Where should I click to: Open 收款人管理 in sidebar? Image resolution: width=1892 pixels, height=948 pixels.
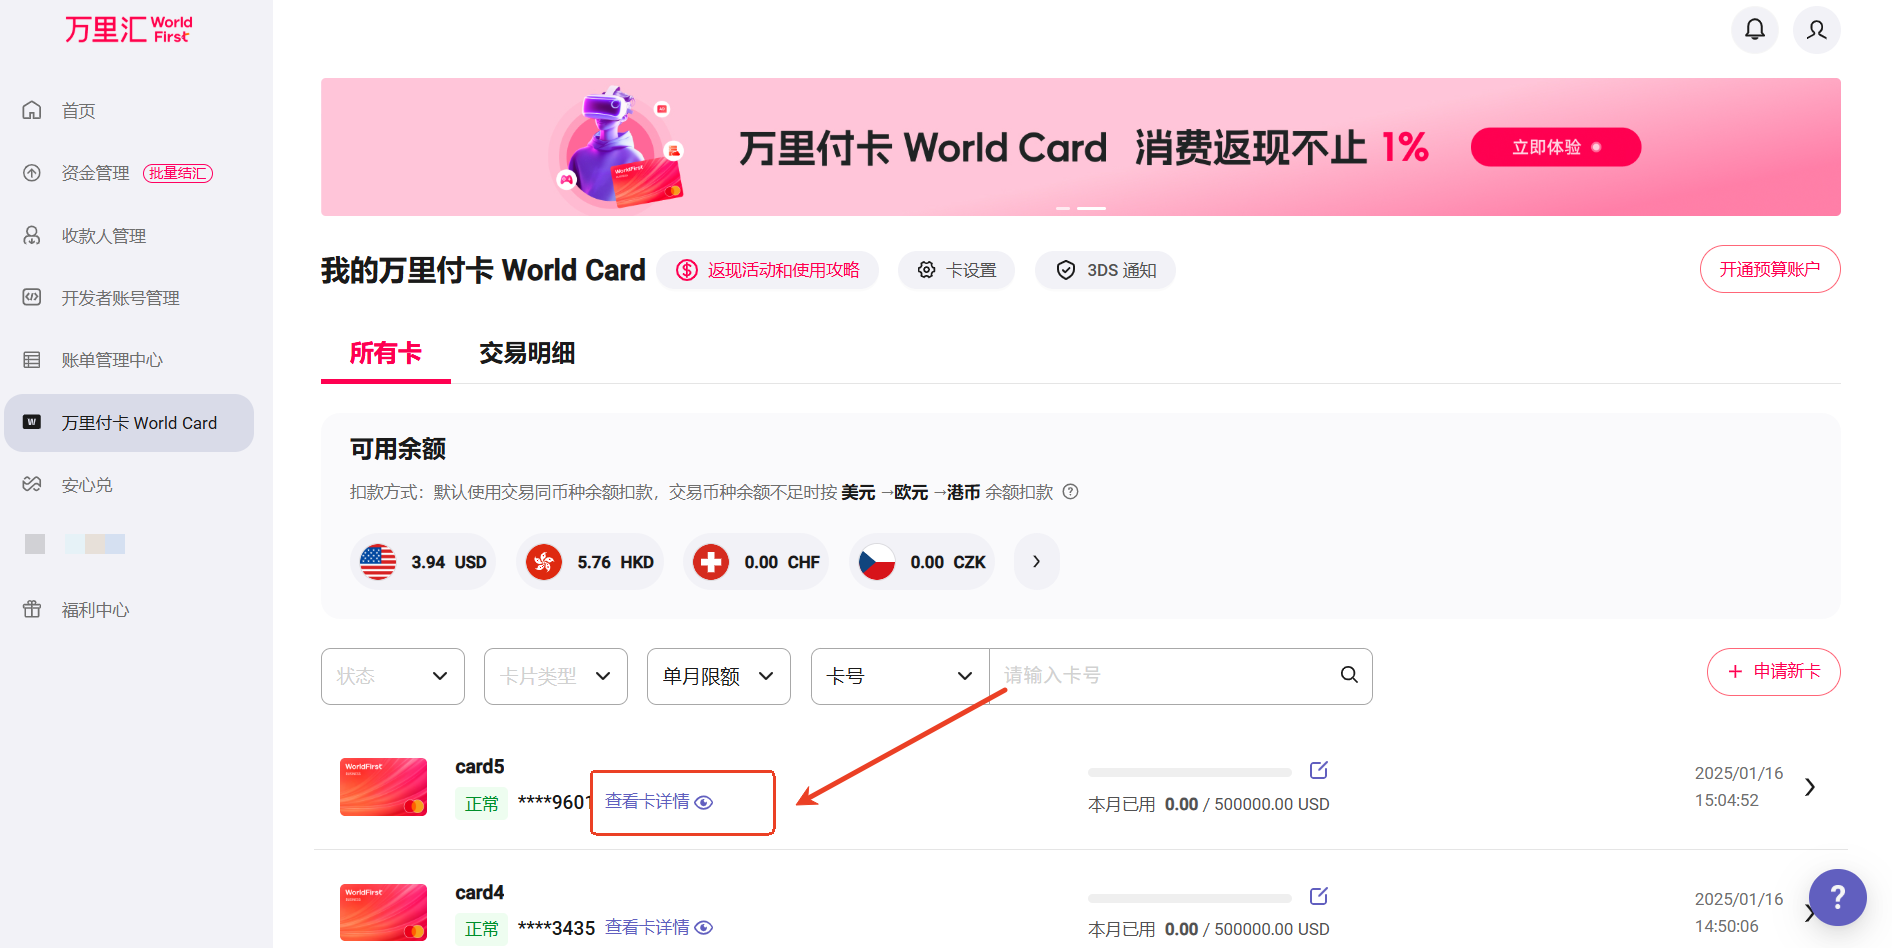[x=104, y=236]
